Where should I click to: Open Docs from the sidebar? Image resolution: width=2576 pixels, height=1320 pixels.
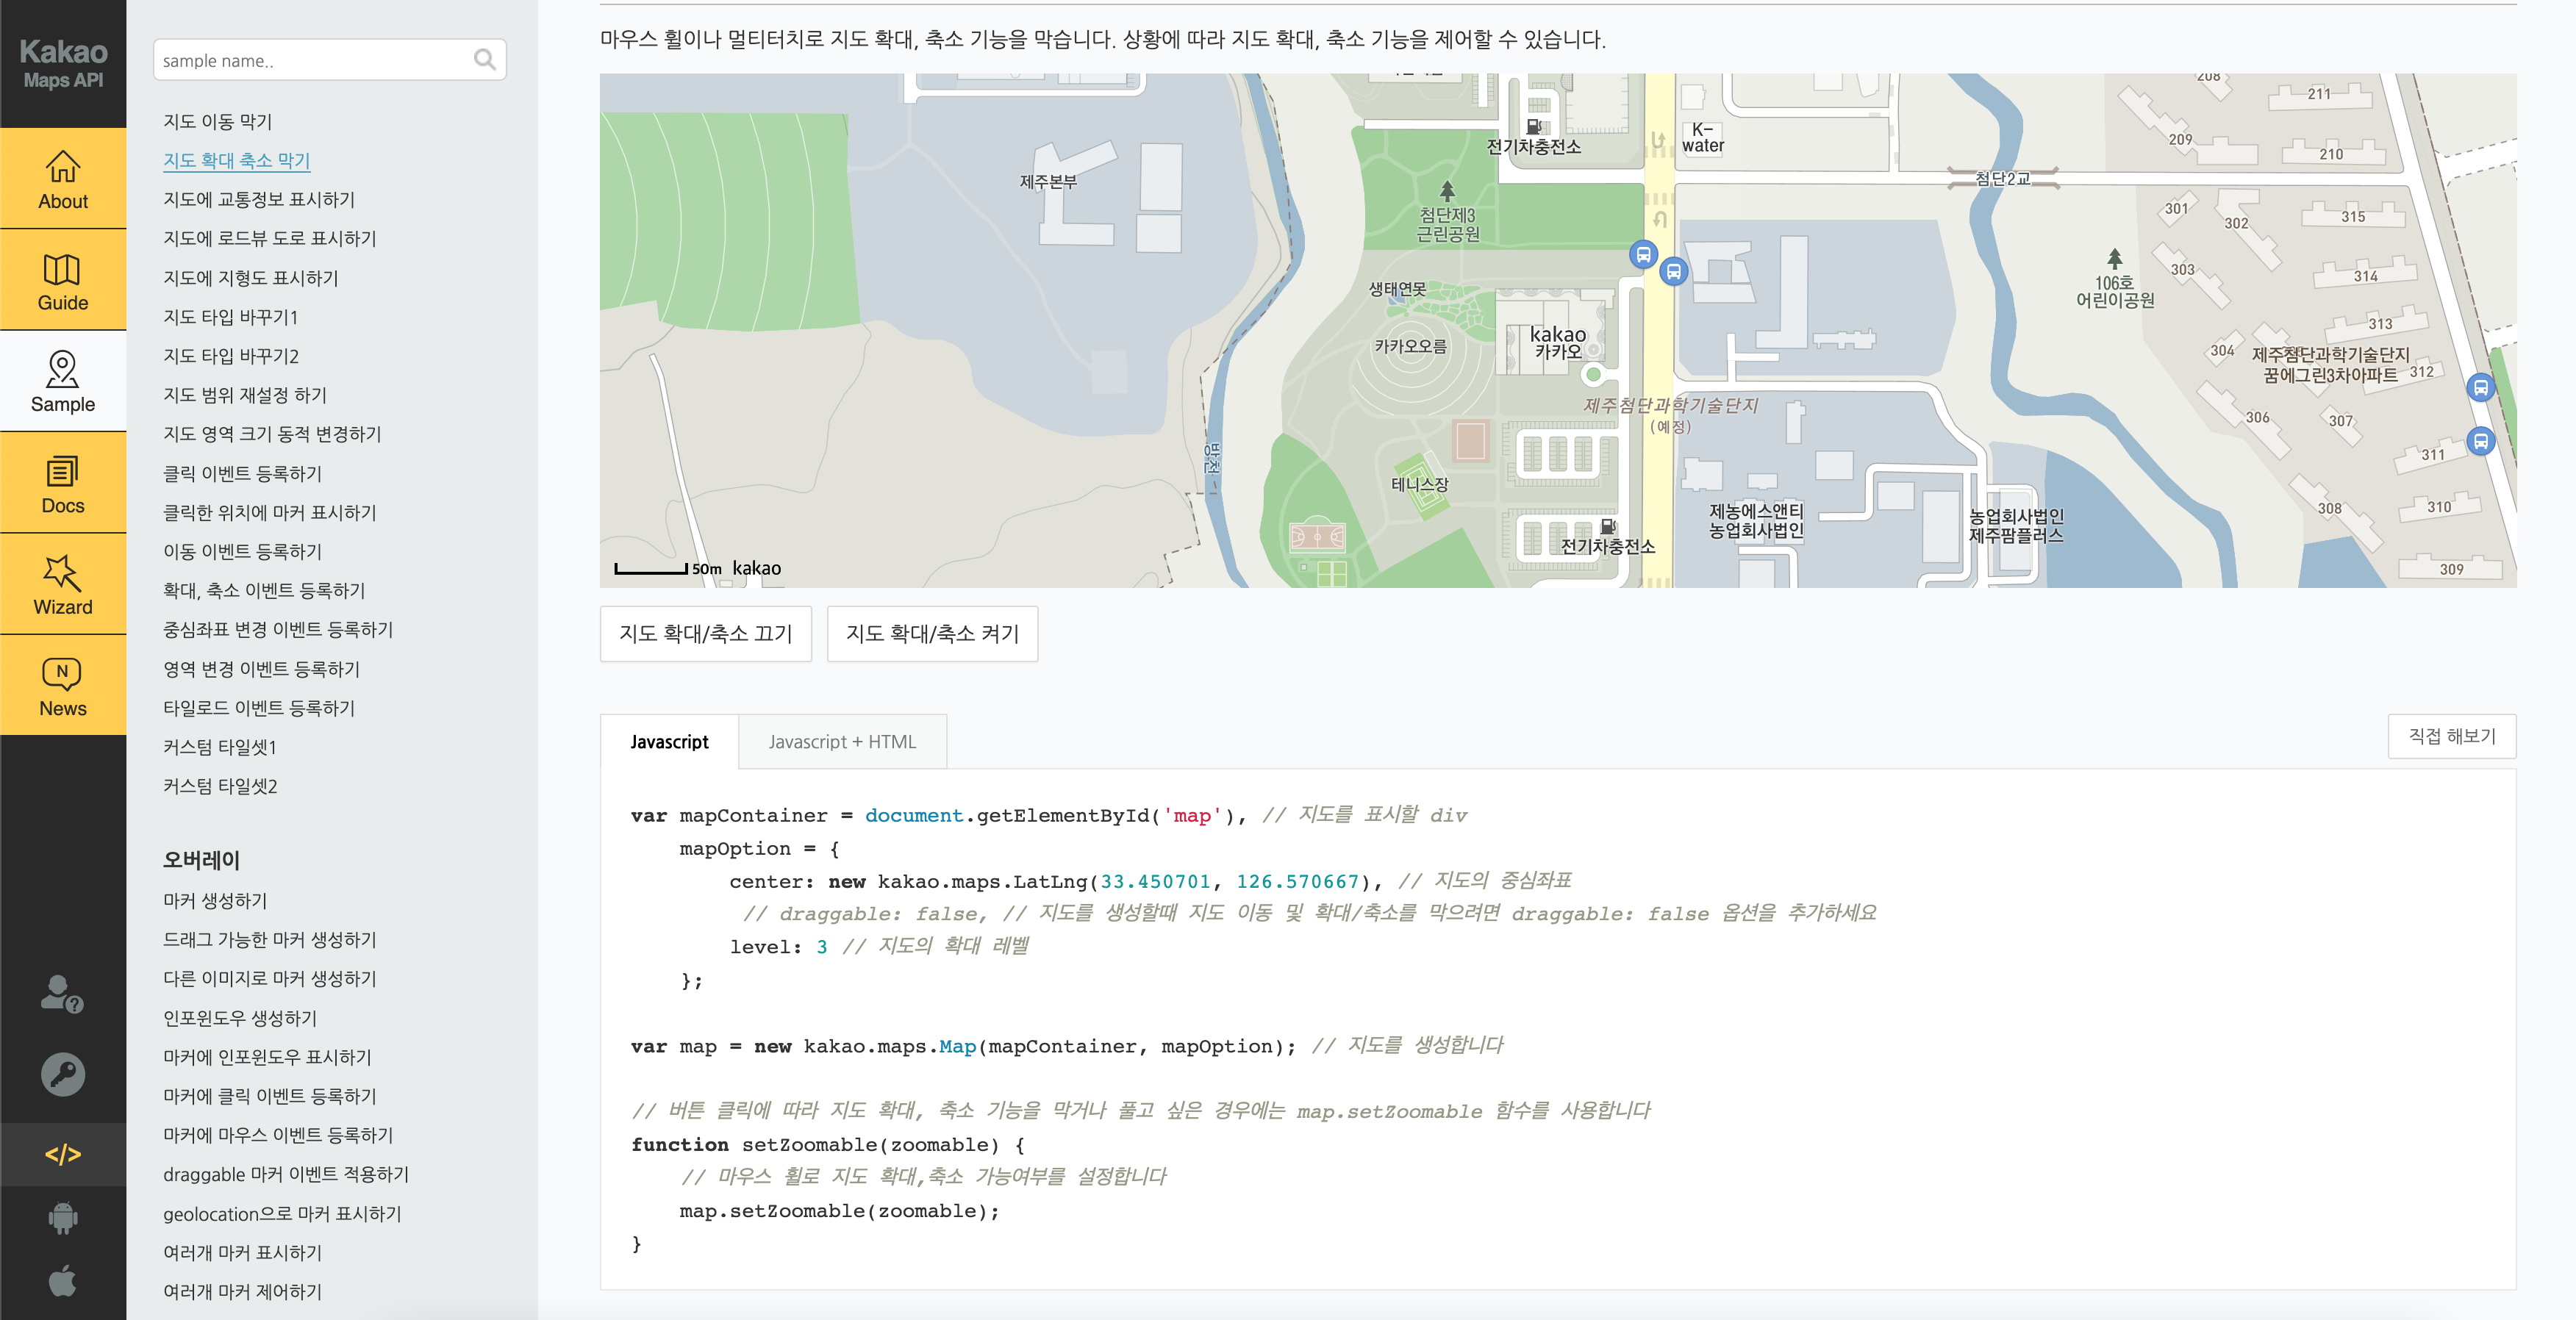pyautogui.click(x=62, y=483)
